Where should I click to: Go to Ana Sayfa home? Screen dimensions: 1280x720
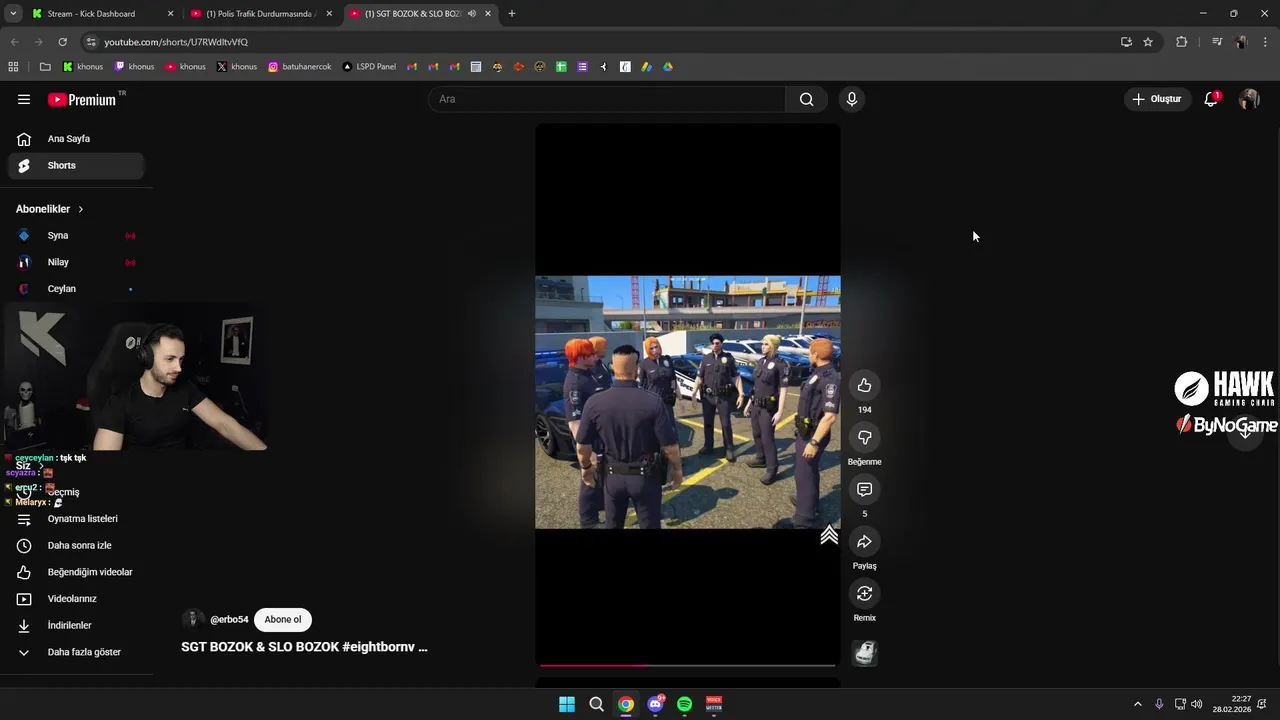pos(76,139)
